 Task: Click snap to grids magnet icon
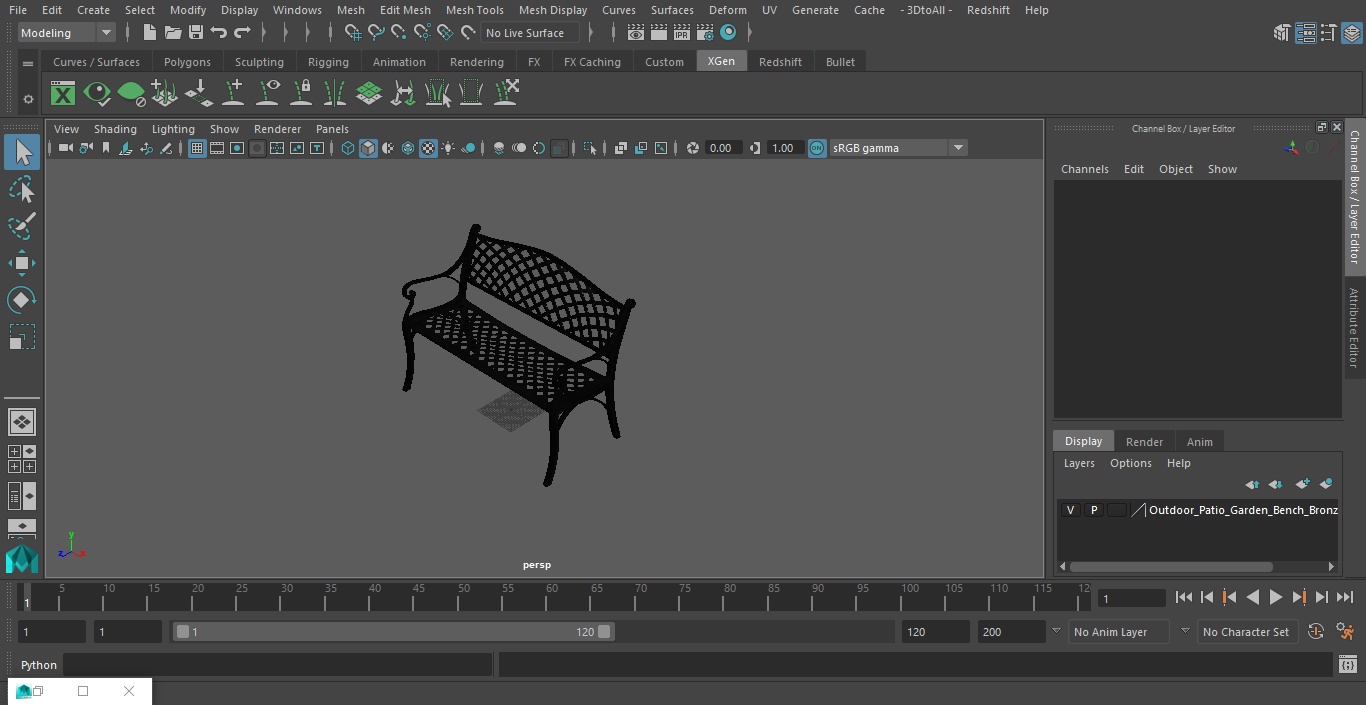point(353,33)
